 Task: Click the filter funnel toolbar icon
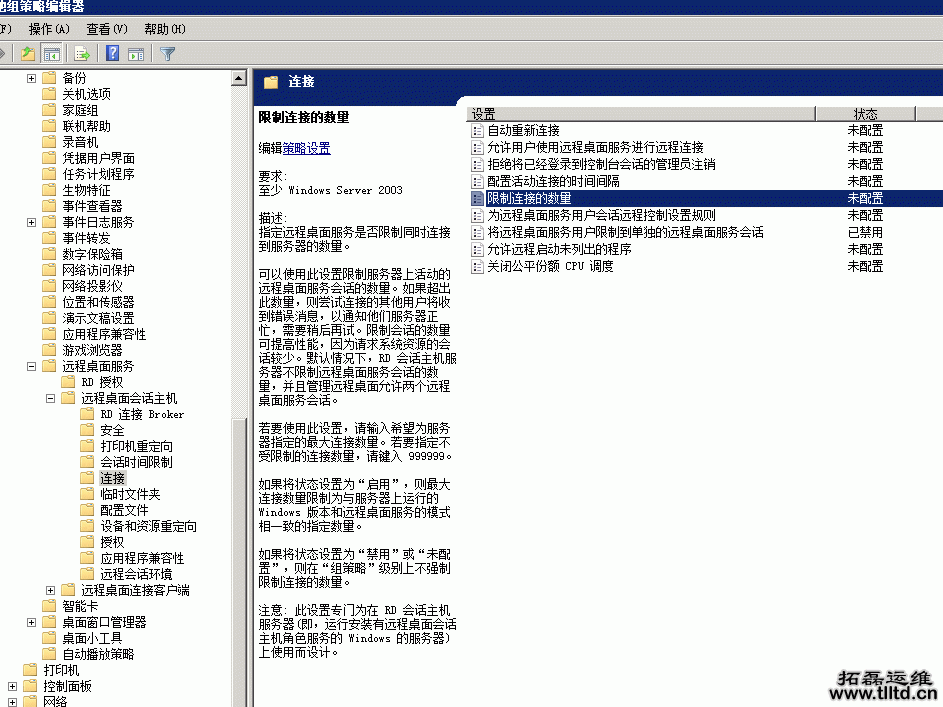coord(167,52)
